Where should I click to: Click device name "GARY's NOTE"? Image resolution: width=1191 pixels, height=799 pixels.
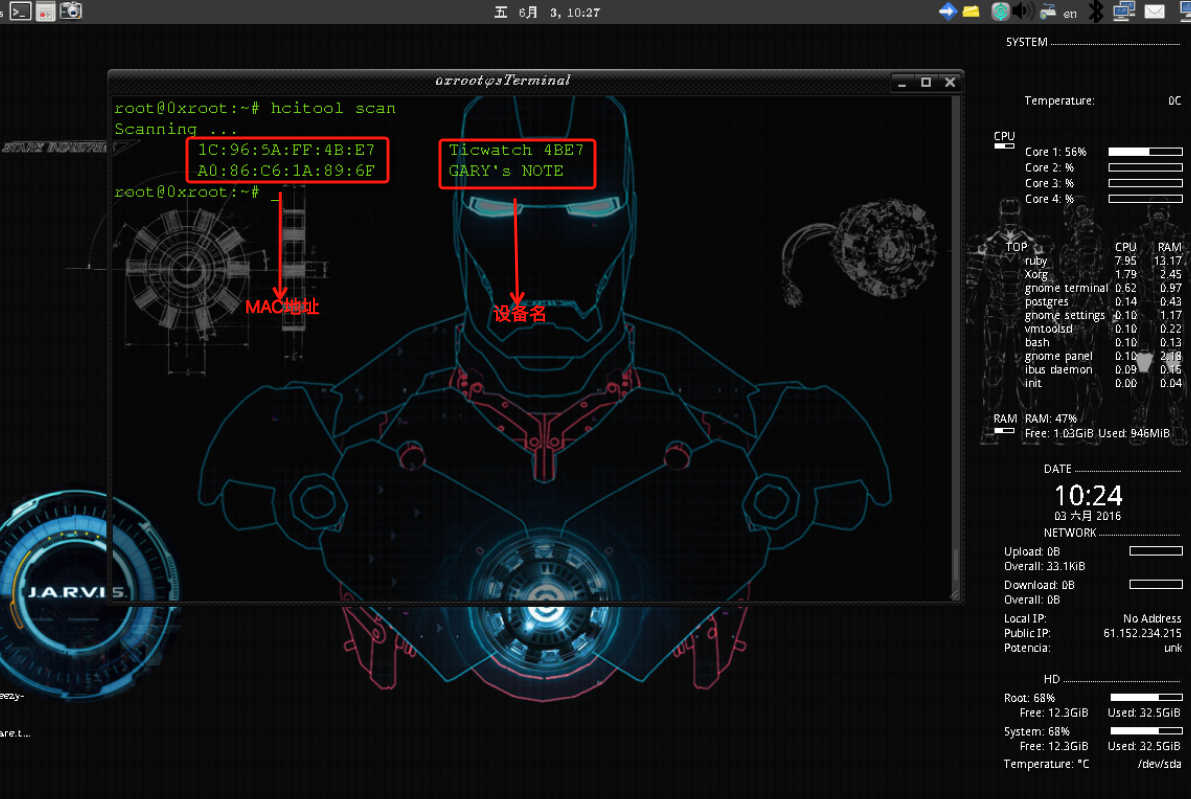coord(506,170)
